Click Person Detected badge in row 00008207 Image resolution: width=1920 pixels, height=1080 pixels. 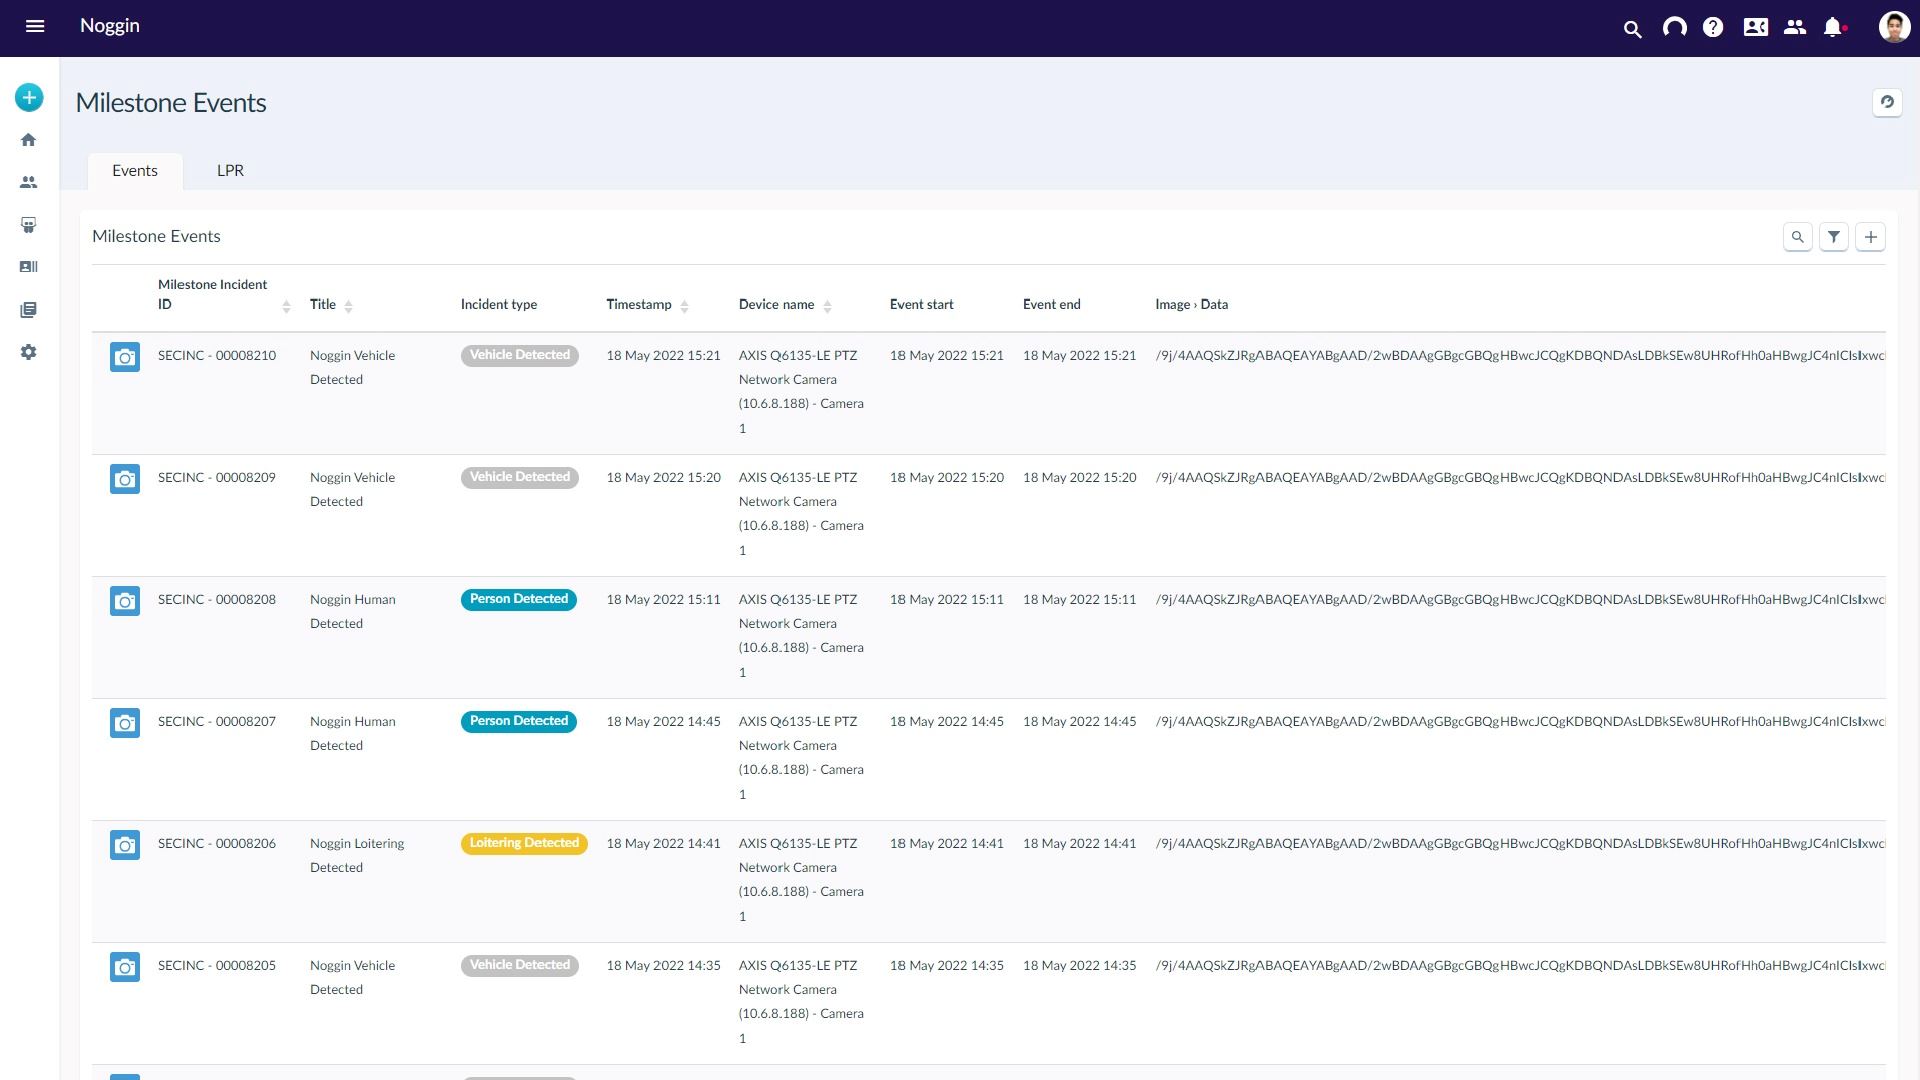pyautogui.click(x=518, y=721)
